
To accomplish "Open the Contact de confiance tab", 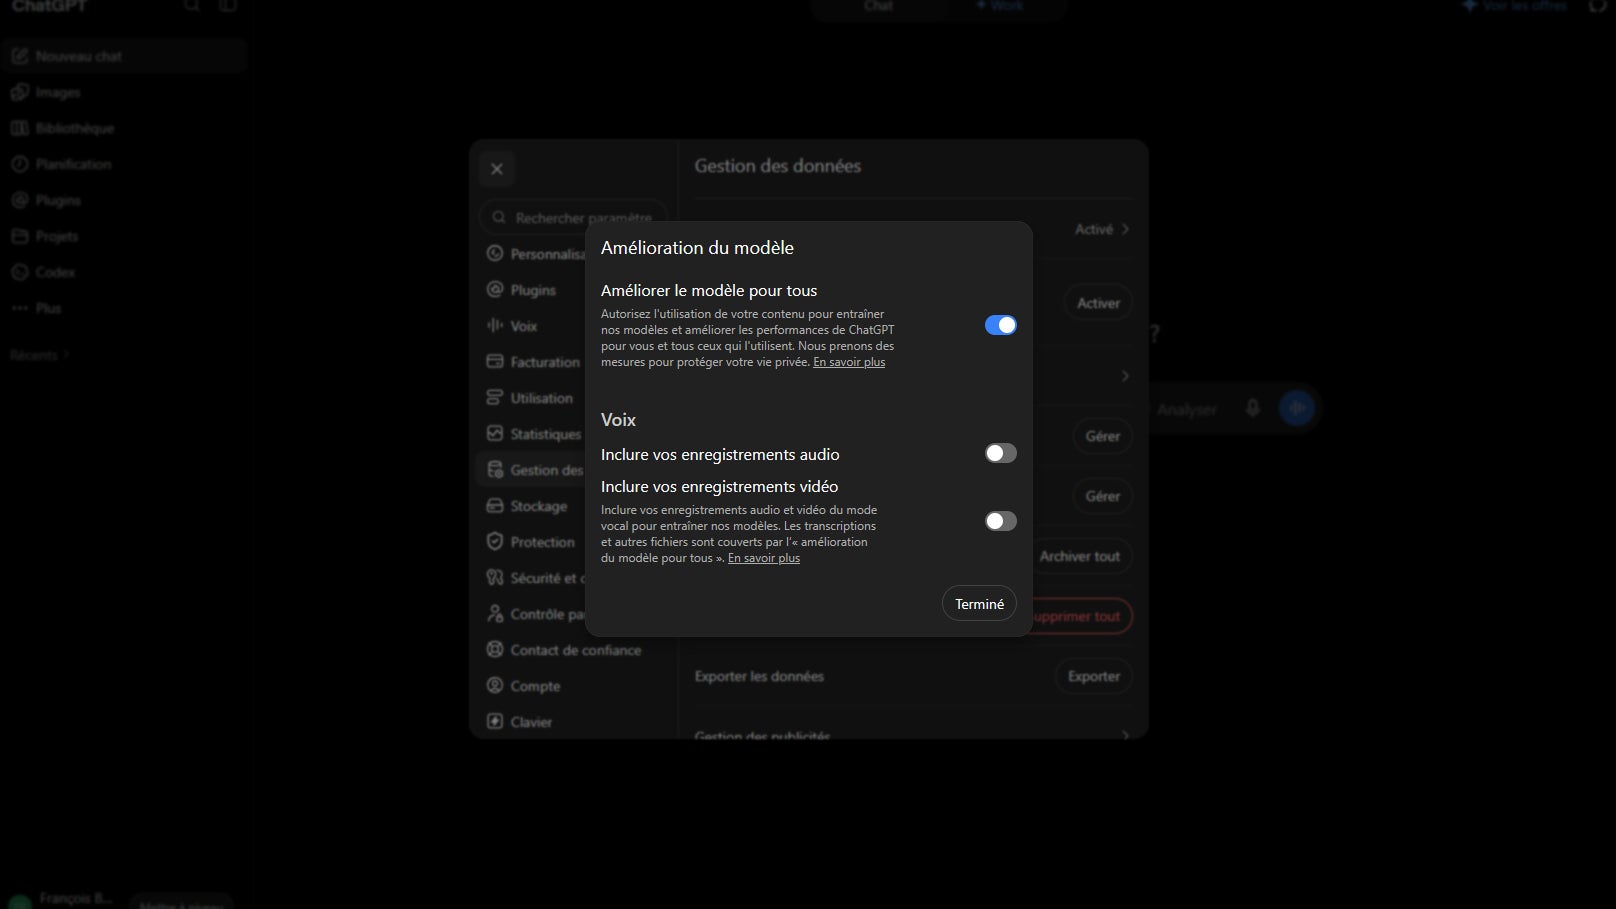I will 572,650.
